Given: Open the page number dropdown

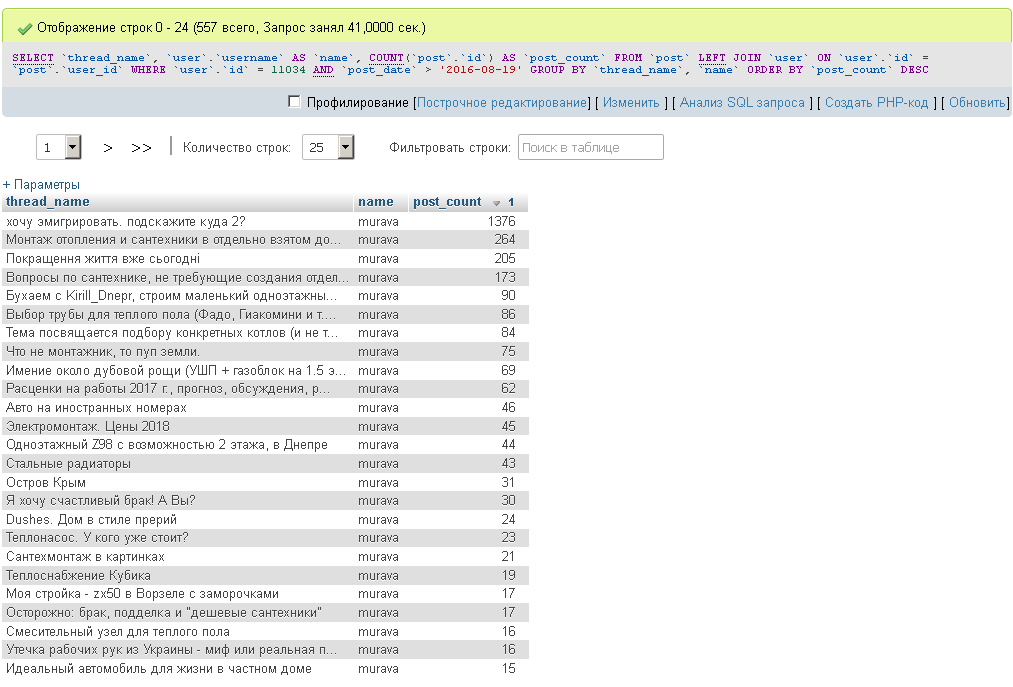Looking at the screenshot, I should point(58,147).
